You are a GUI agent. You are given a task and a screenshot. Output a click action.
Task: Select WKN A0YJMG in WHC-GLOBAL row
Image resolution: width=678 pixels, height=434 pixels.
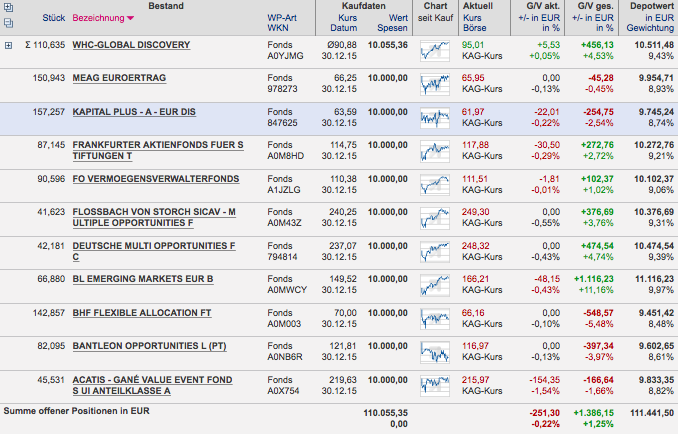point(285,56)
